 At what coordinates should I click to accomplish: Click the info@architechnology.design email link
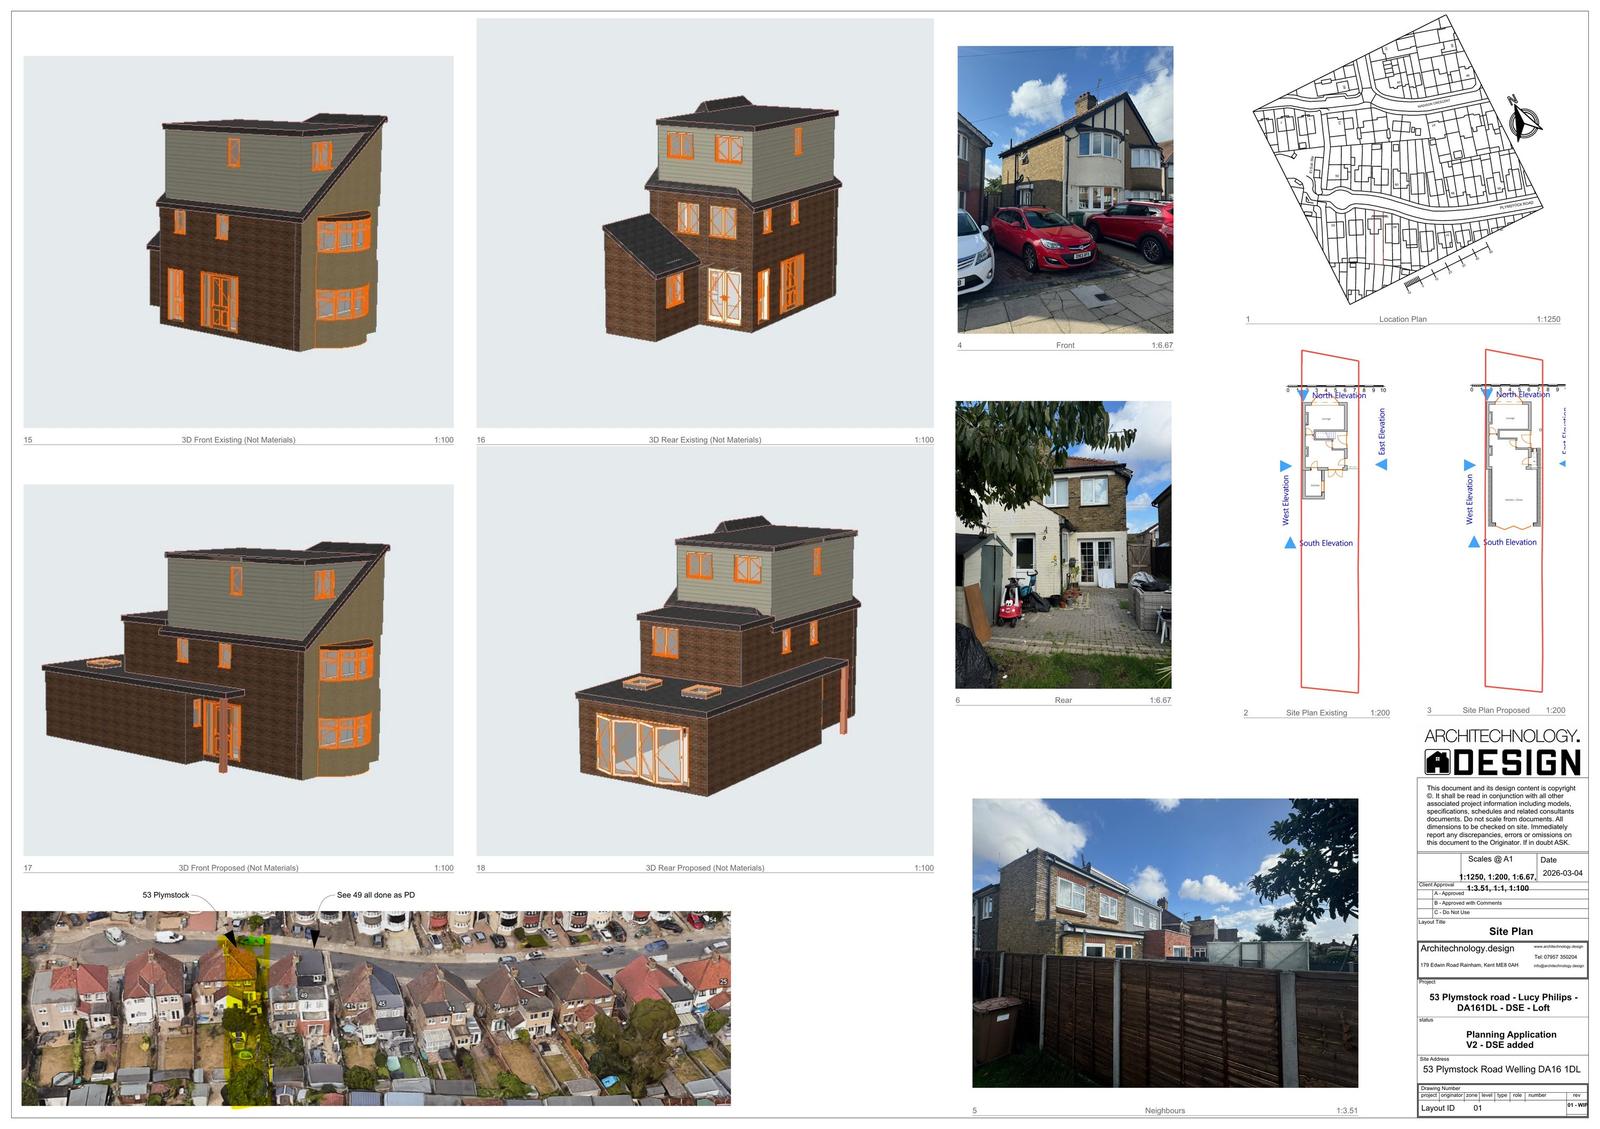click(1558, 966)
